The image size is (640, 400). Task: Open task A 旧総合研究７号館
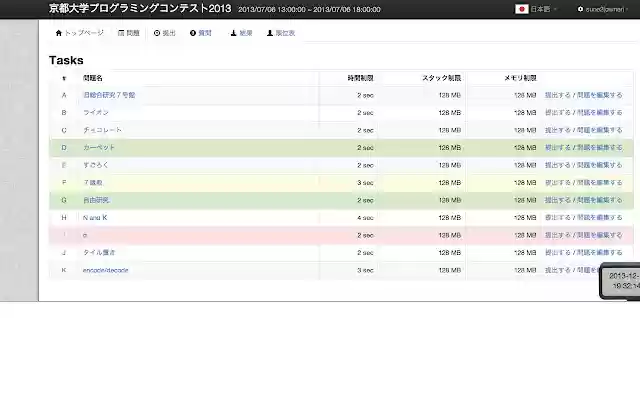(x=109, y=95)
